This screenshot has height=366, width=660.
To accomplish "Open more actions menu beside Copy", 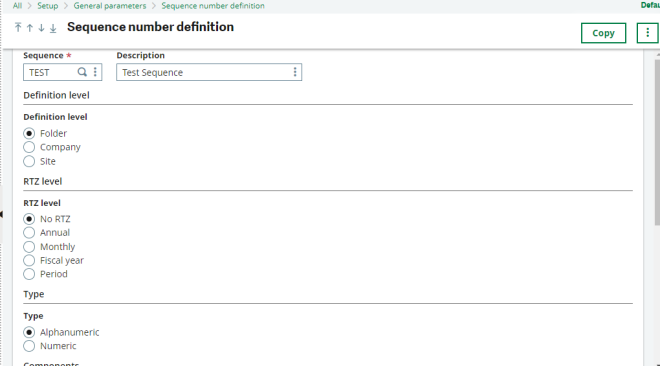I will (647, 33).
